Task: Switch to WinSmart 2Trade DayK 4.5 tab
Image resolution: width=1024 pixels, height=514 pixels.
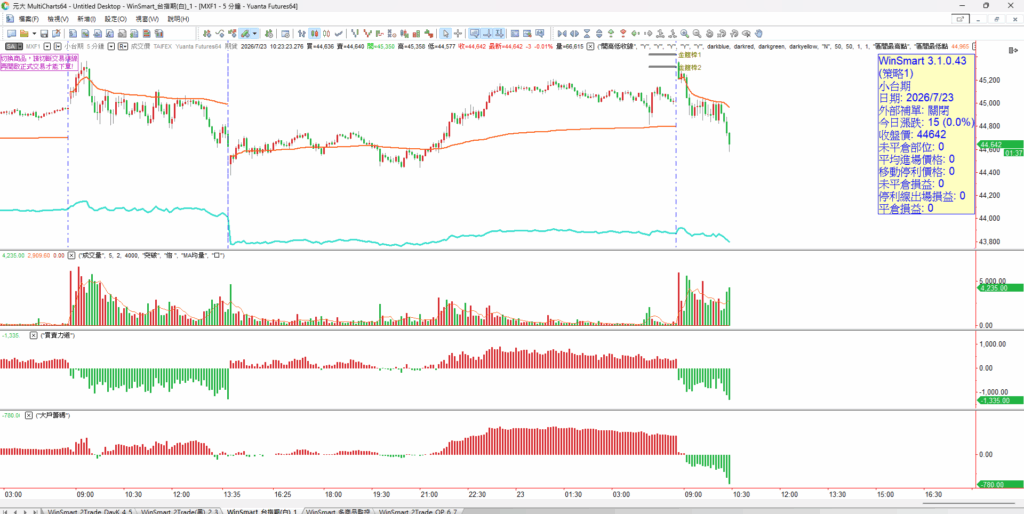Action: click(89, 511)
